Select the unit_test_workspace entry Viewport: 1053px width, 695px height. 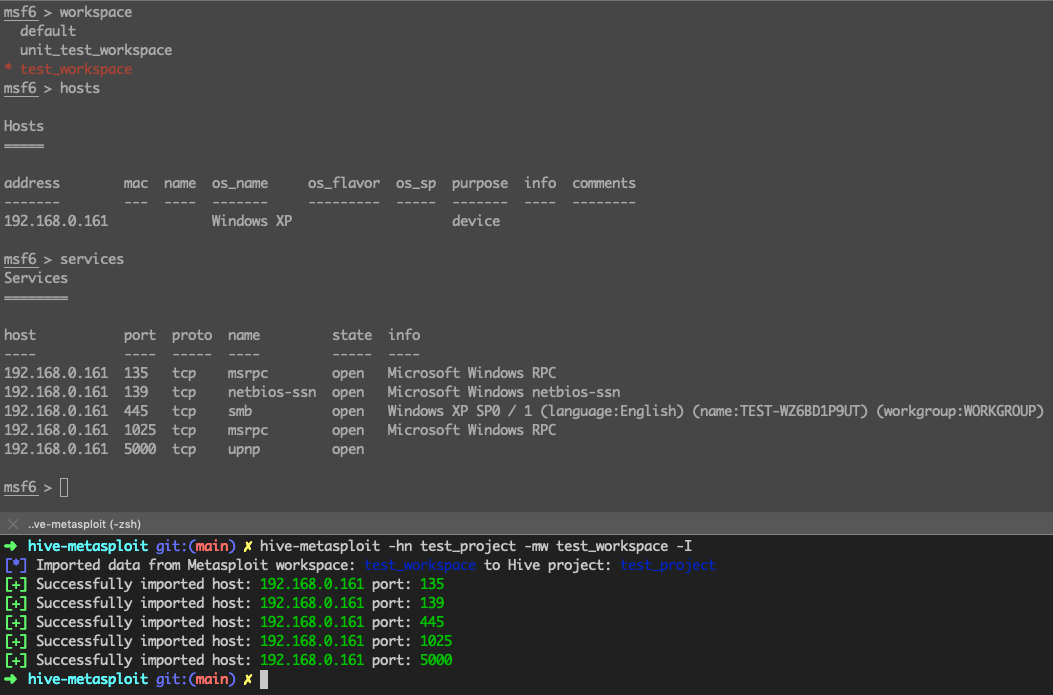95,49
